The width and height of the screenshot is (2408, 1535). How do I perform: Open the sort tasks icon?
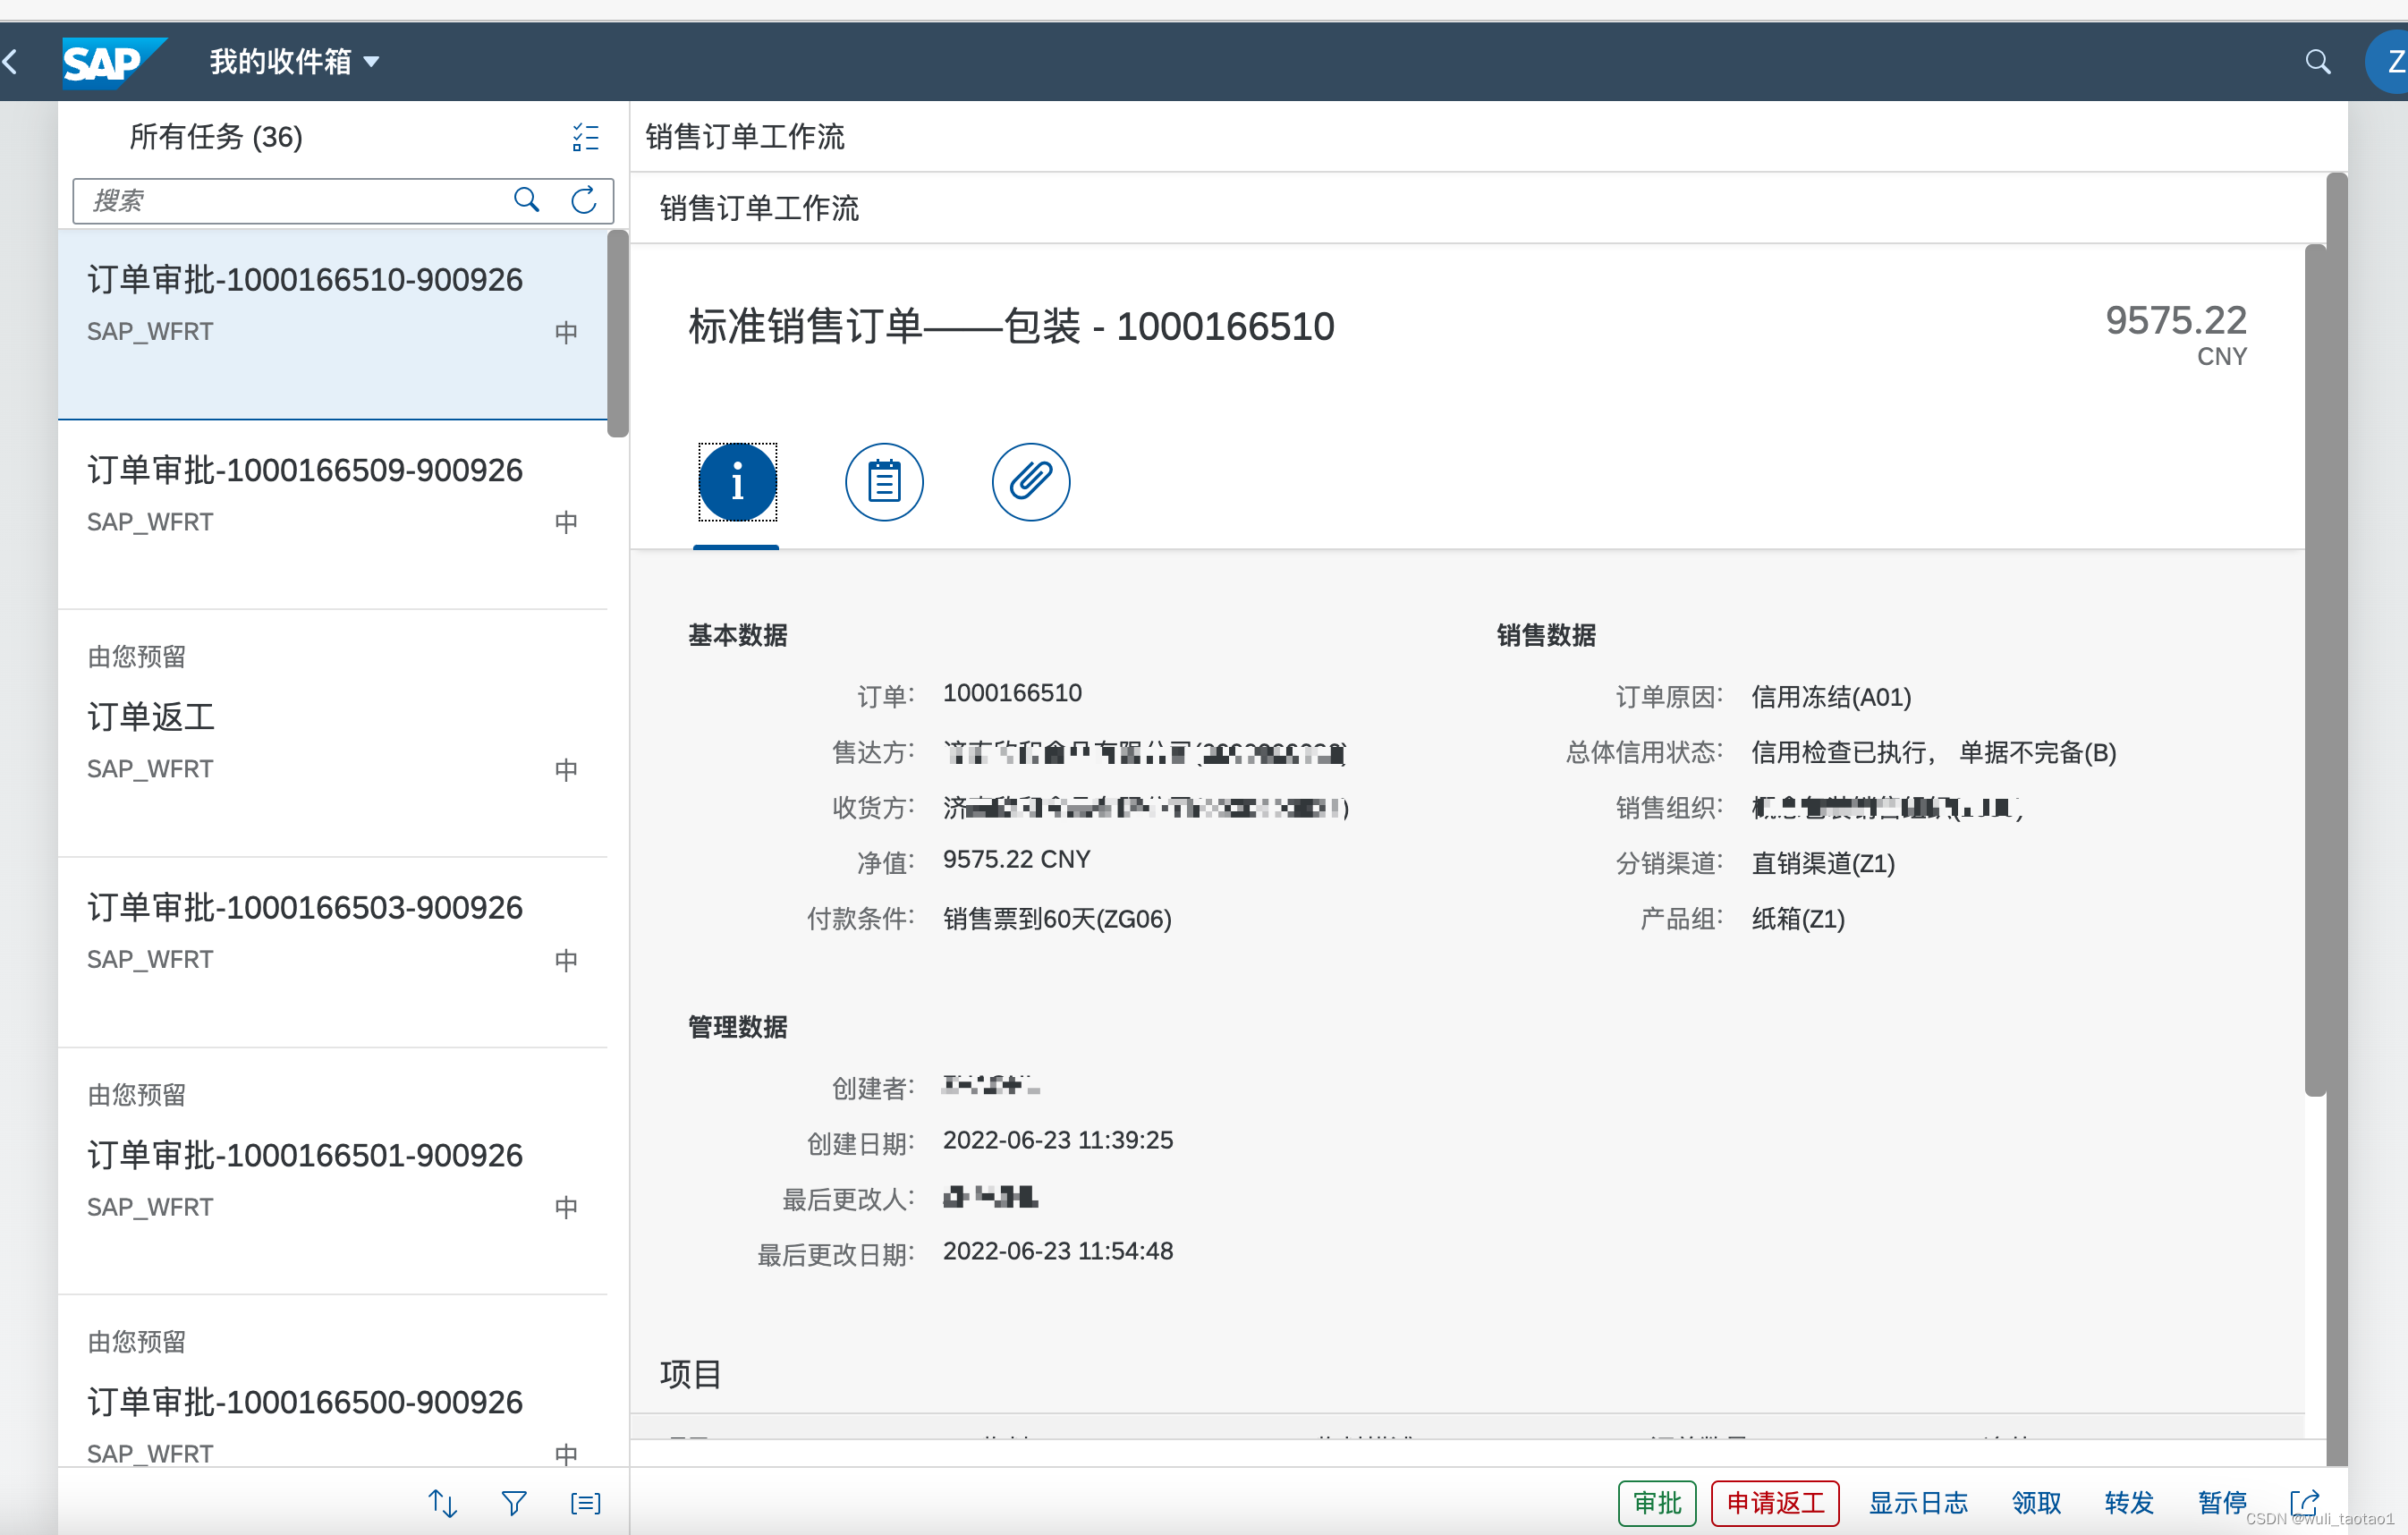443,1502
